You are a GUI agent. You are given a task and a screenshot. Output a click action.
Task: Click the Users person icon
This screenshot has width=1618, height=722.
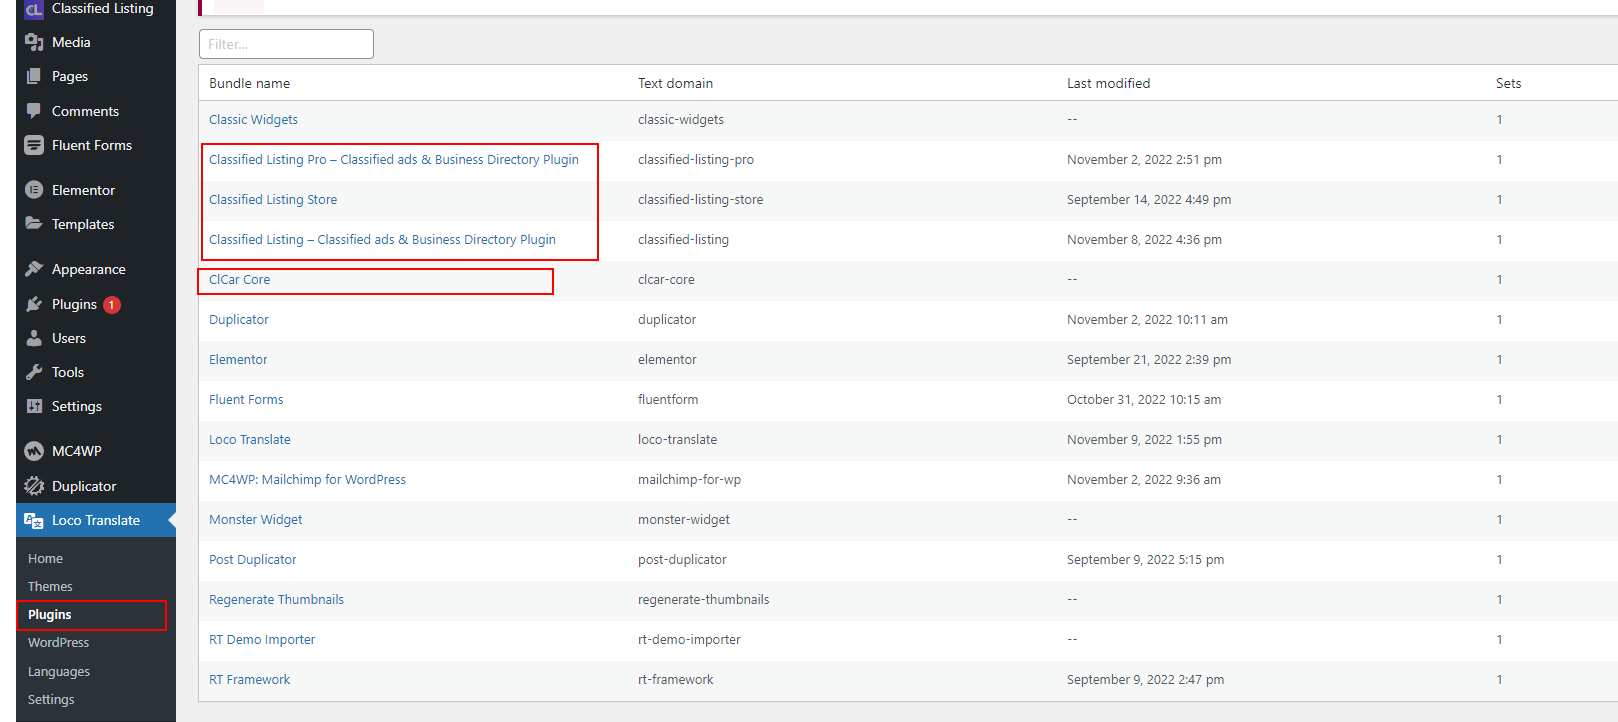tap(34, 338)
